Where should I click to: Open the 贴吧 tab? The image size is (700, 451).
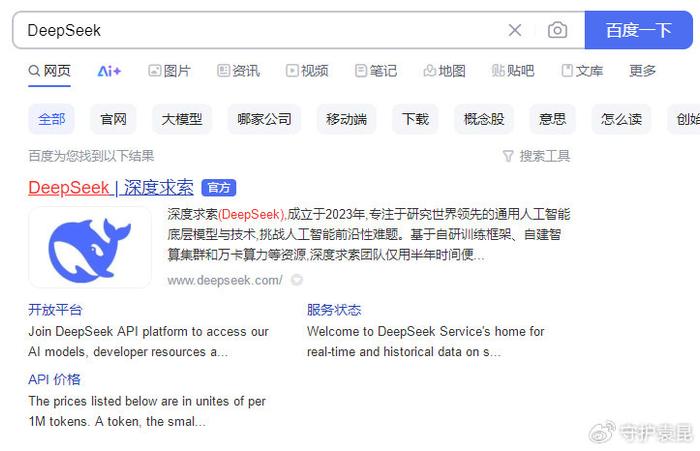[x=513, y=71]
